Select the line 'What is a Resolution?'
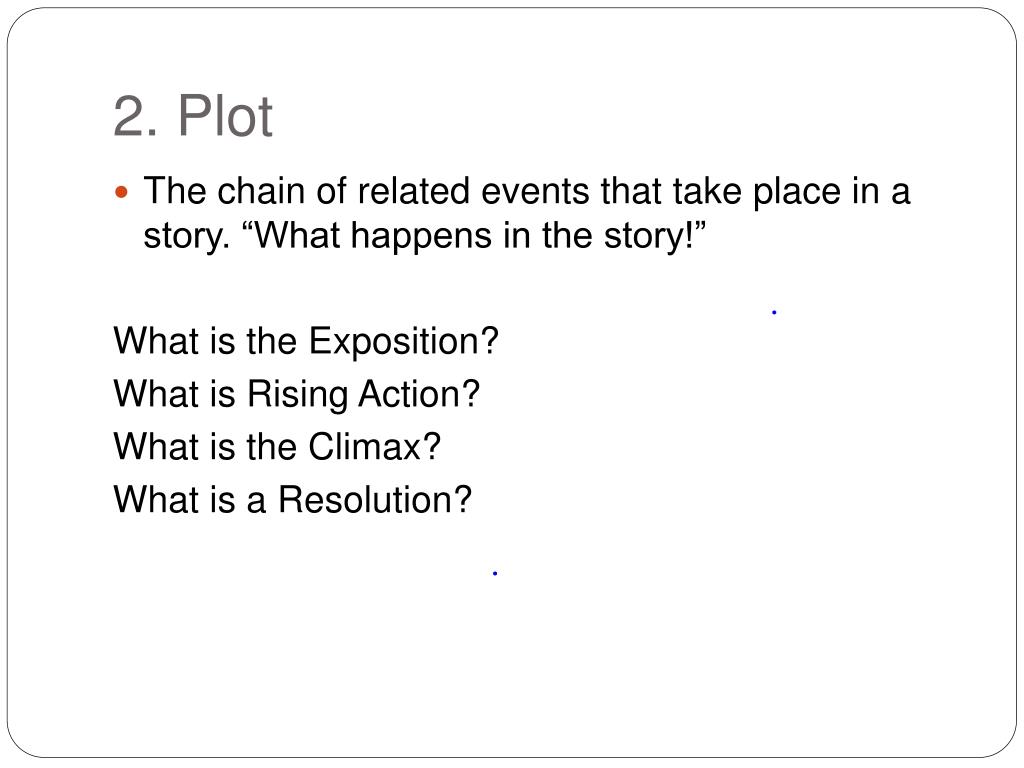Screen dimensions: 1024x768 (292, 500)
